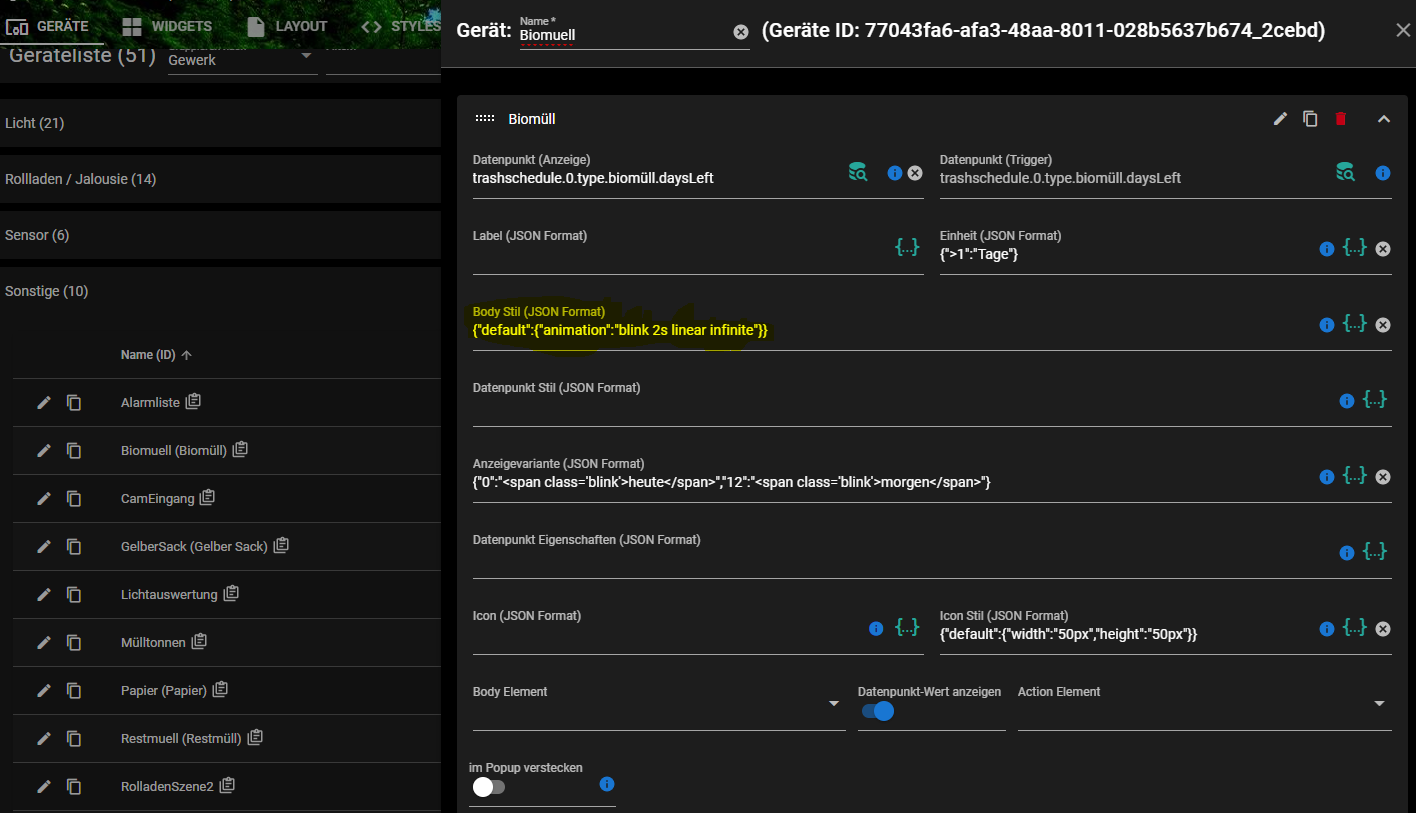The width and height of the screenshot is (1416, 813).
Task: Copy the Lichtauswertung ID to clipboard
Action: (231, 593)
